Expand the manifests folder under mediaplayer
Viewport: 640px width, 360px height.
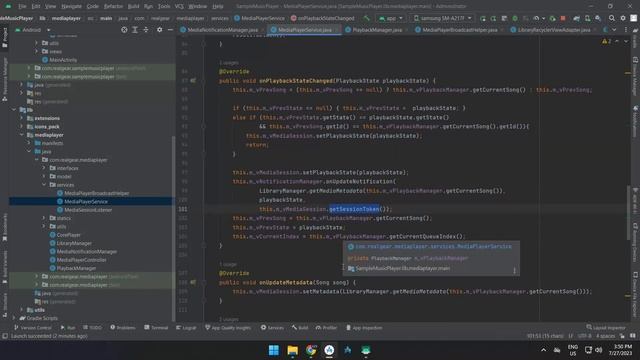point(29,143)
